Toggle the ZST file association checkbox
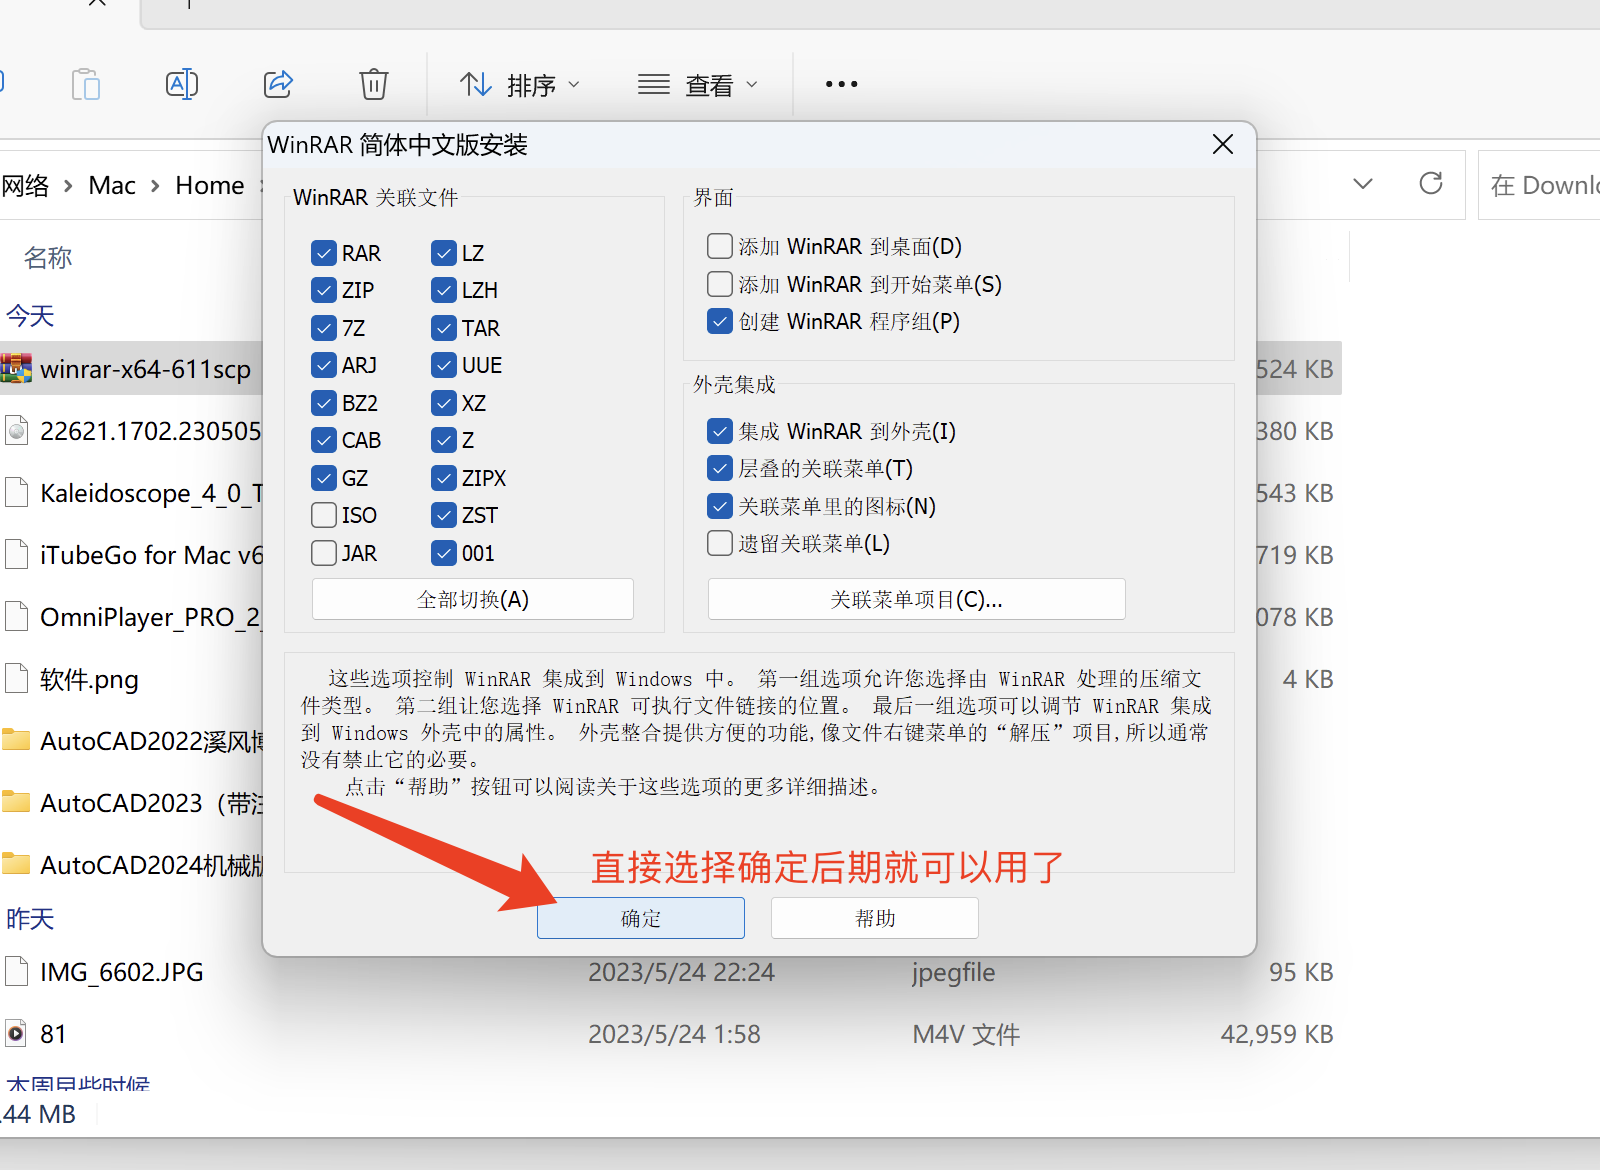This screenshot has width=1600, height=1170. (x=444, y=515)
